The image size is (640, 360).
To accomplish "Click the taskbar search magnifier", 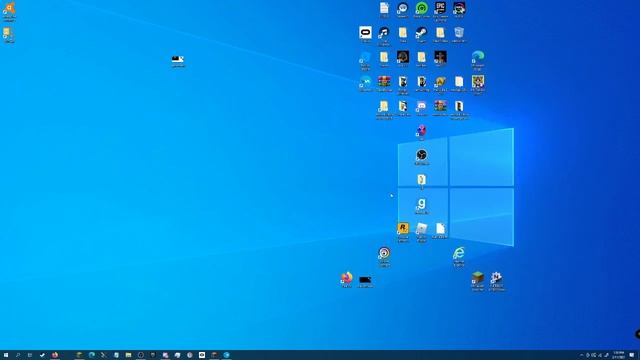I will coord(18,355).
